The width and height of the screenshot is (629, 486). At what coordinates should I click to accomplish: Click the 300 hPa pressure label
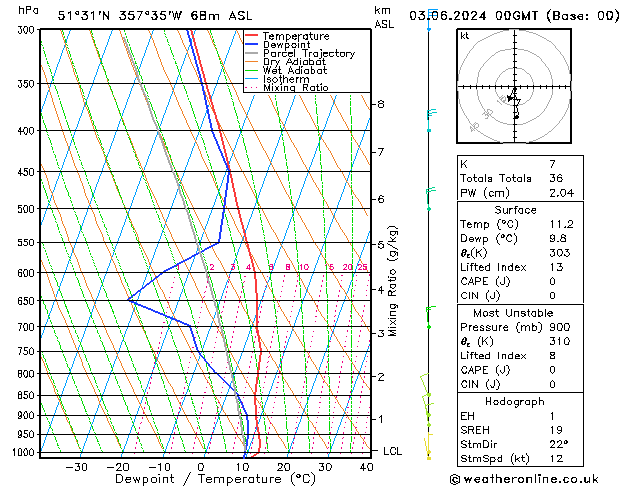coord(28,30)
